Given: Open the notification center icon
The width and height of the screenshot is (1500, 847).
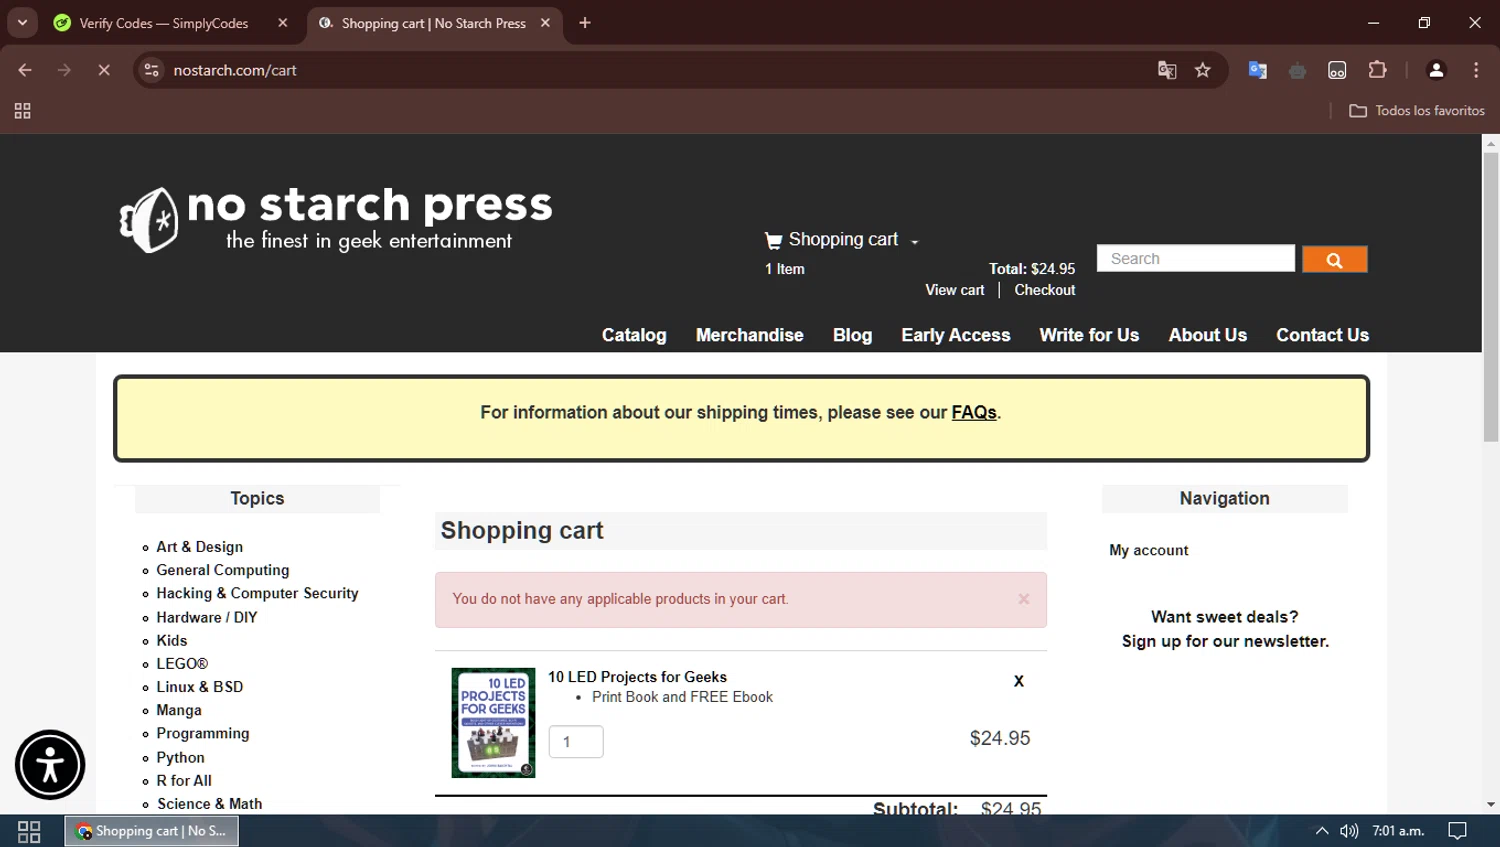Looking at the screenshot, I should [1457, 831].
